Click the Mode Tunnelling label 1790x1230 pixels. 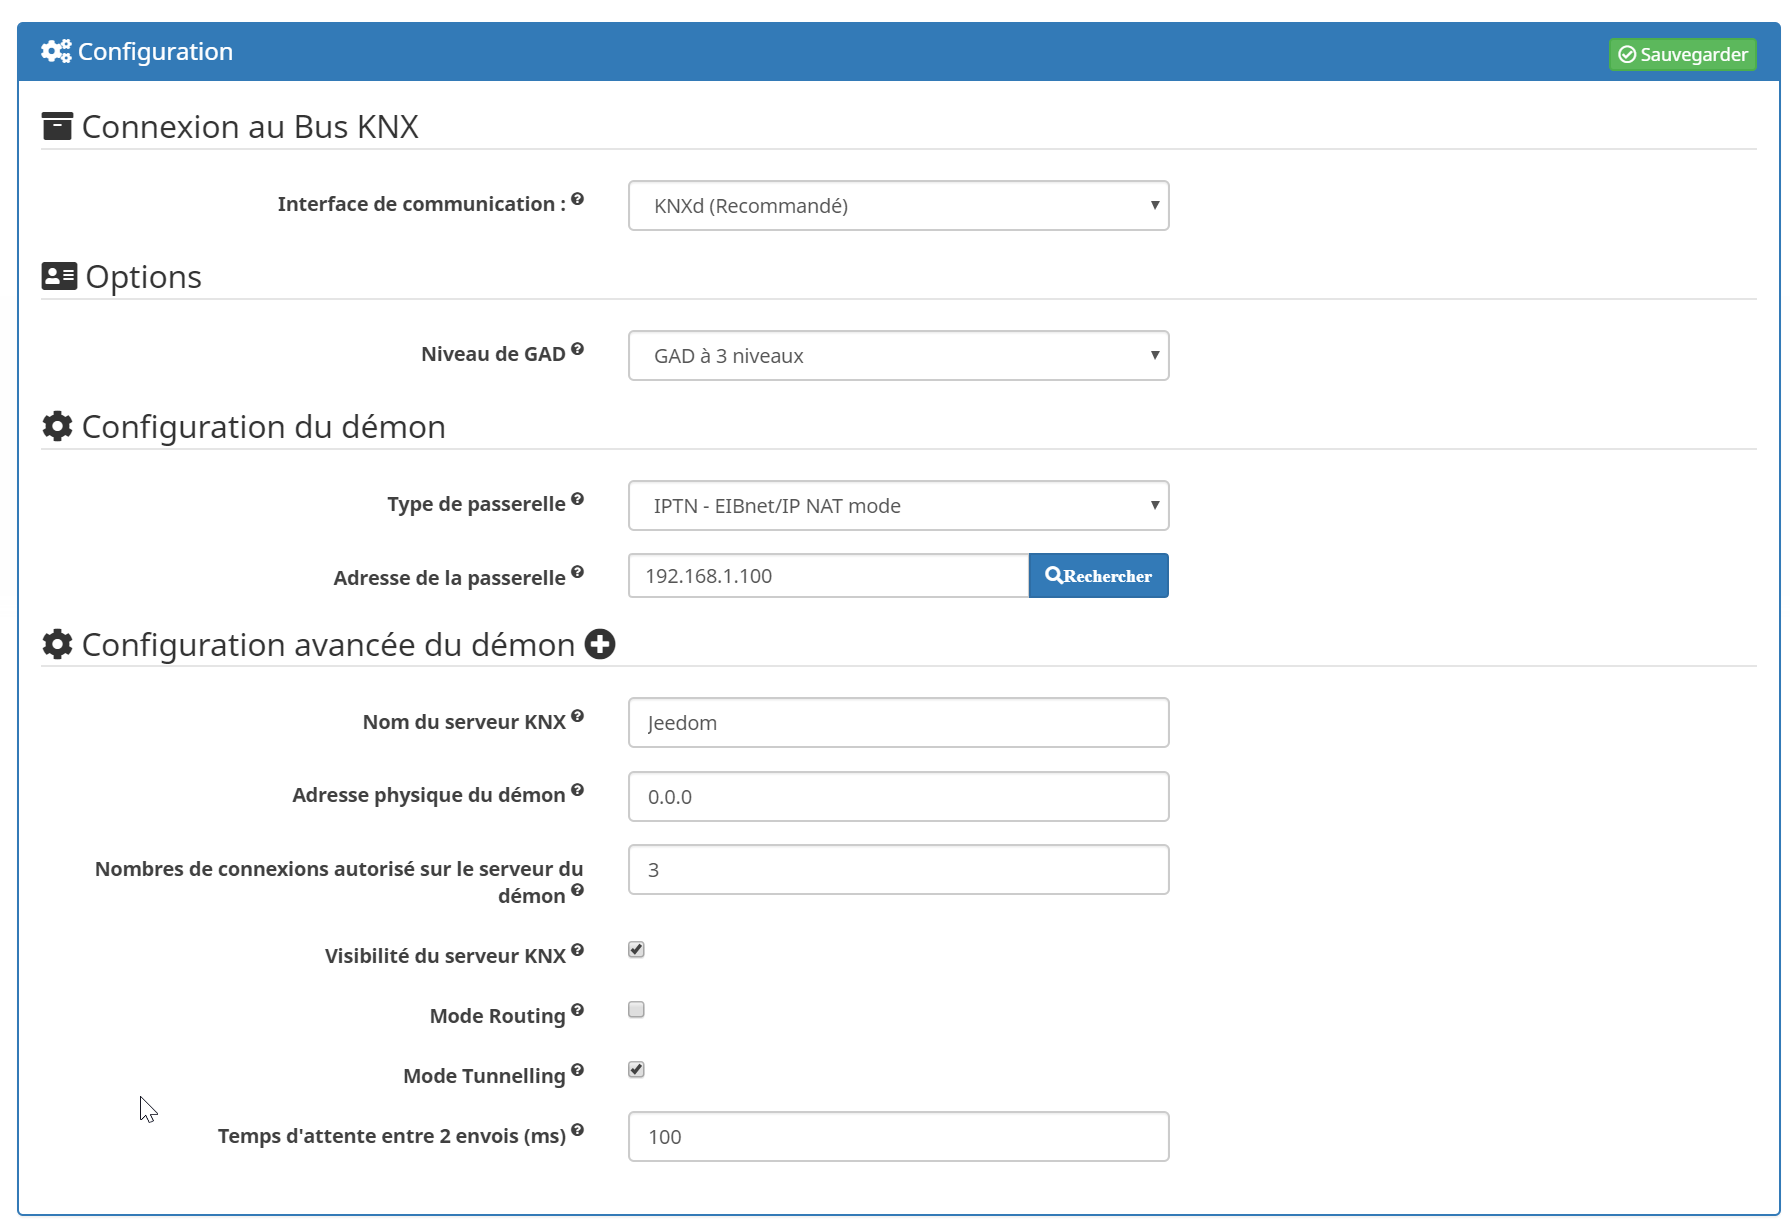(484, 1076)
